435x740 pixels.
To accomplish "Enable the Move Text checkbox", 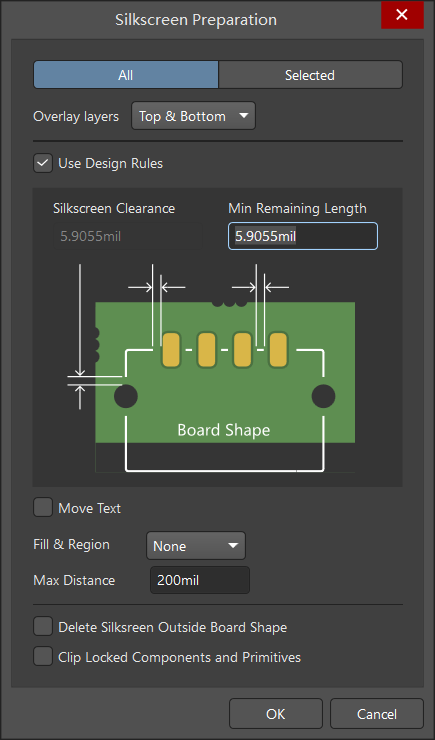I will (43, 508).
